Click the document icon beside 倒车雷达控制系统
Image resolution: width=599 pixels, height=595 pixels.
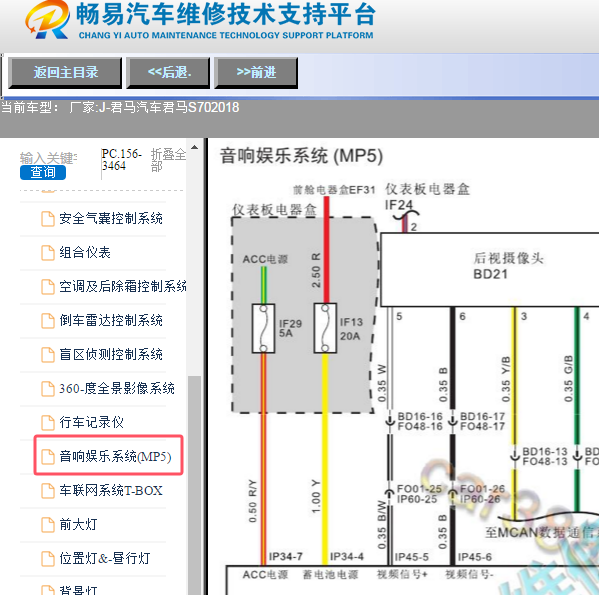click(48, 321)
